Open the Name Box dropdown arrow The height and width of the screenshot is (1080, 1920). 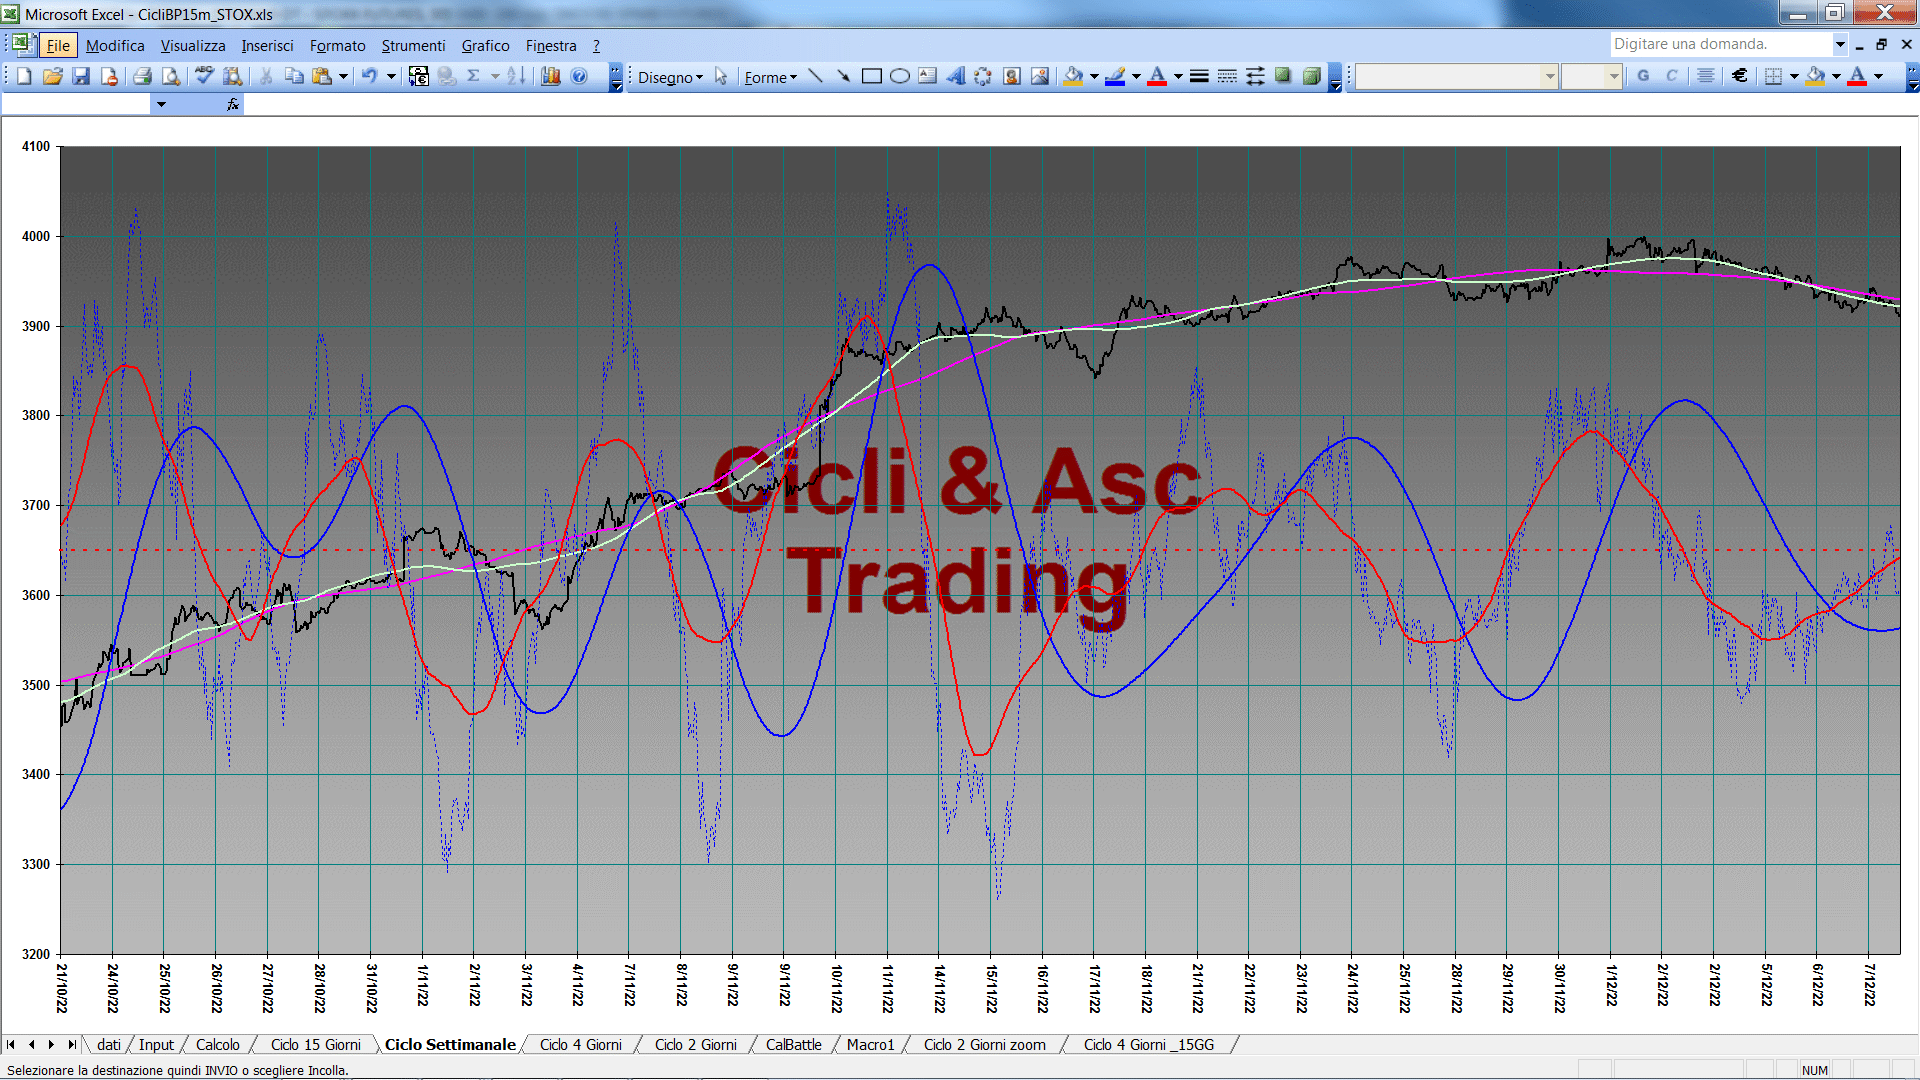(x=161, y=104)
